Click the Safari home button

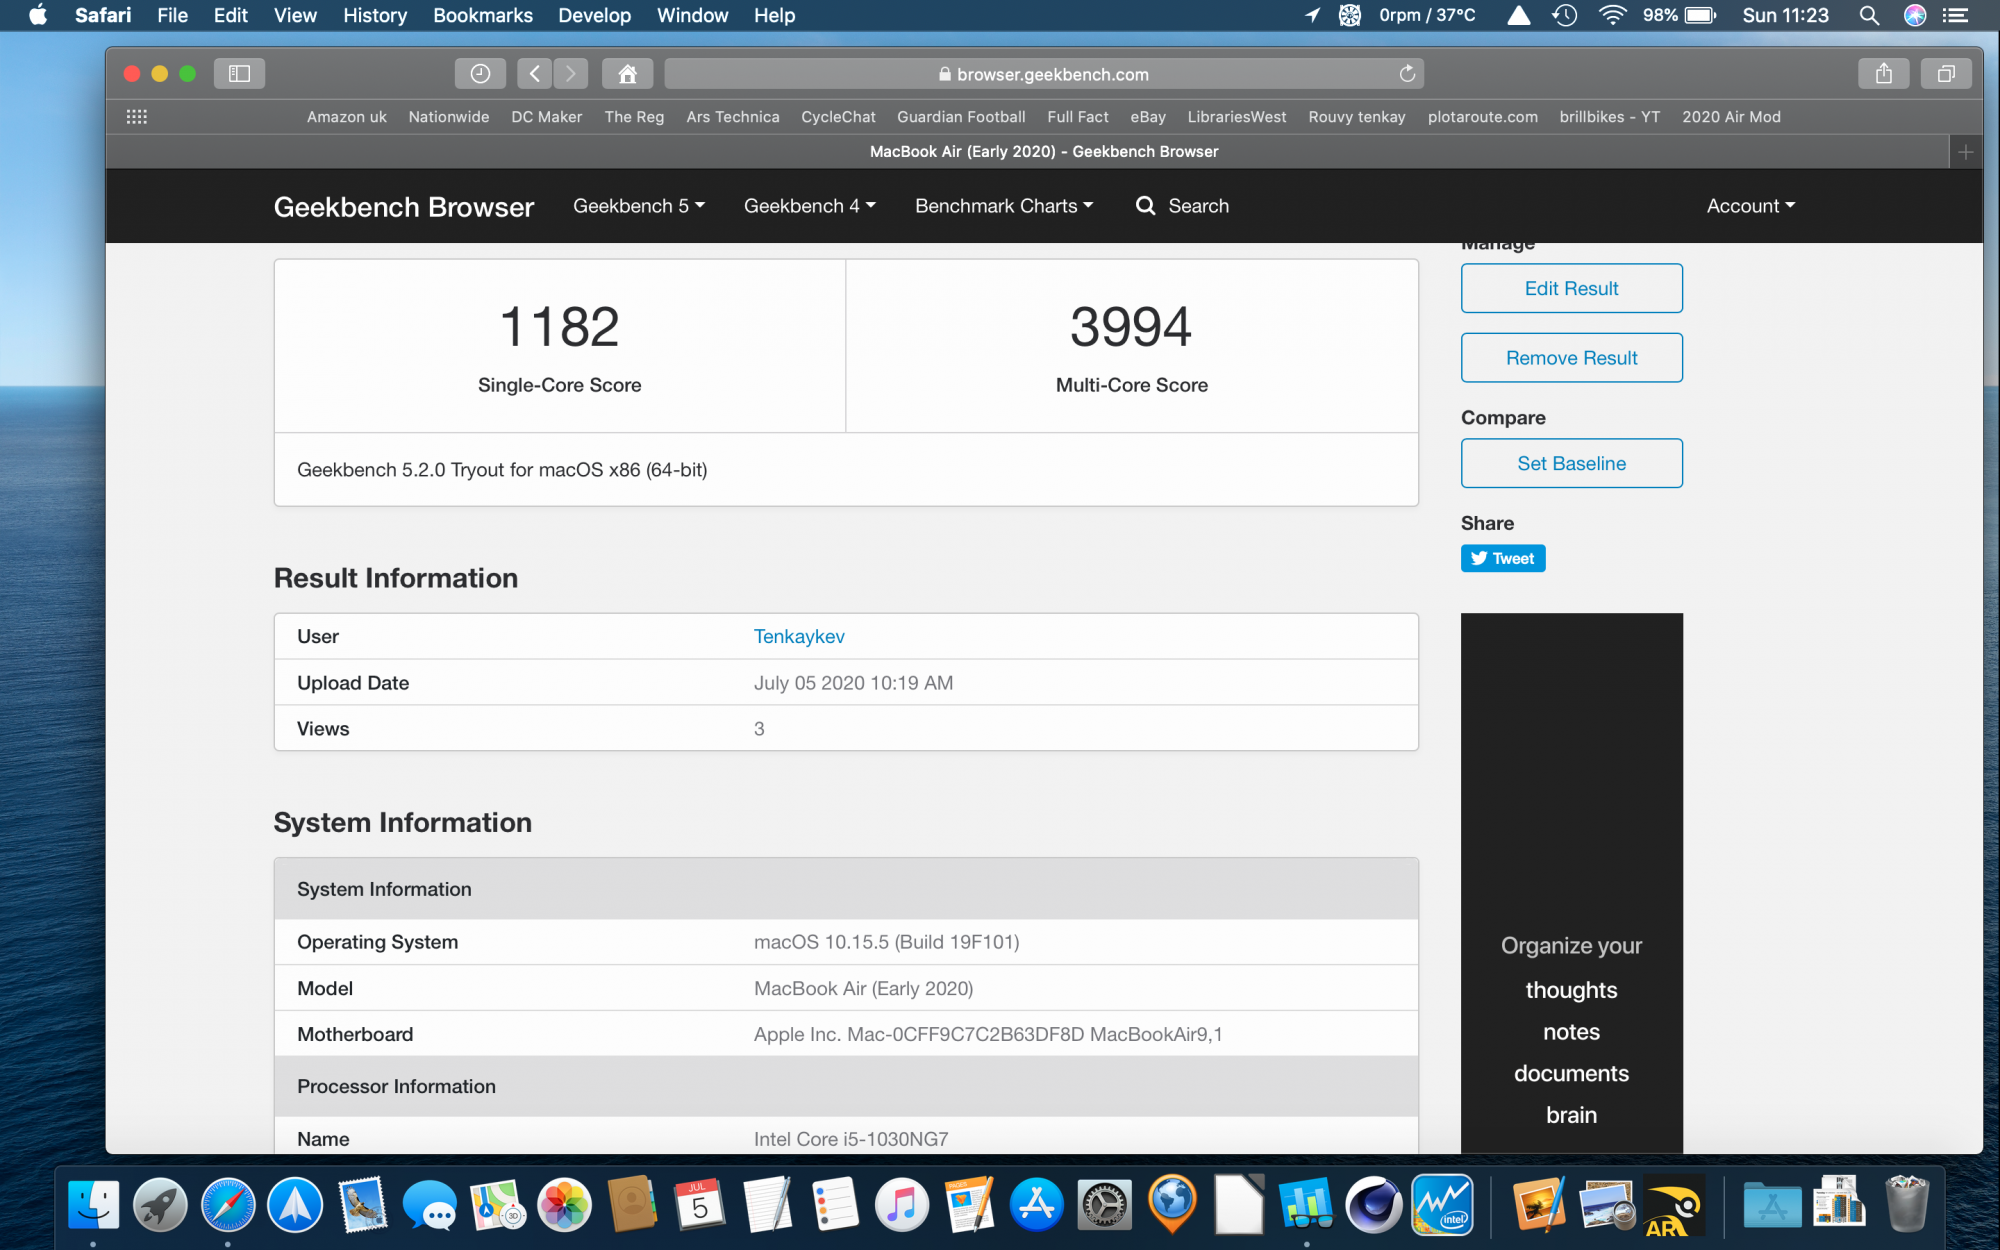pyautogui.click(x=627, y=73)
